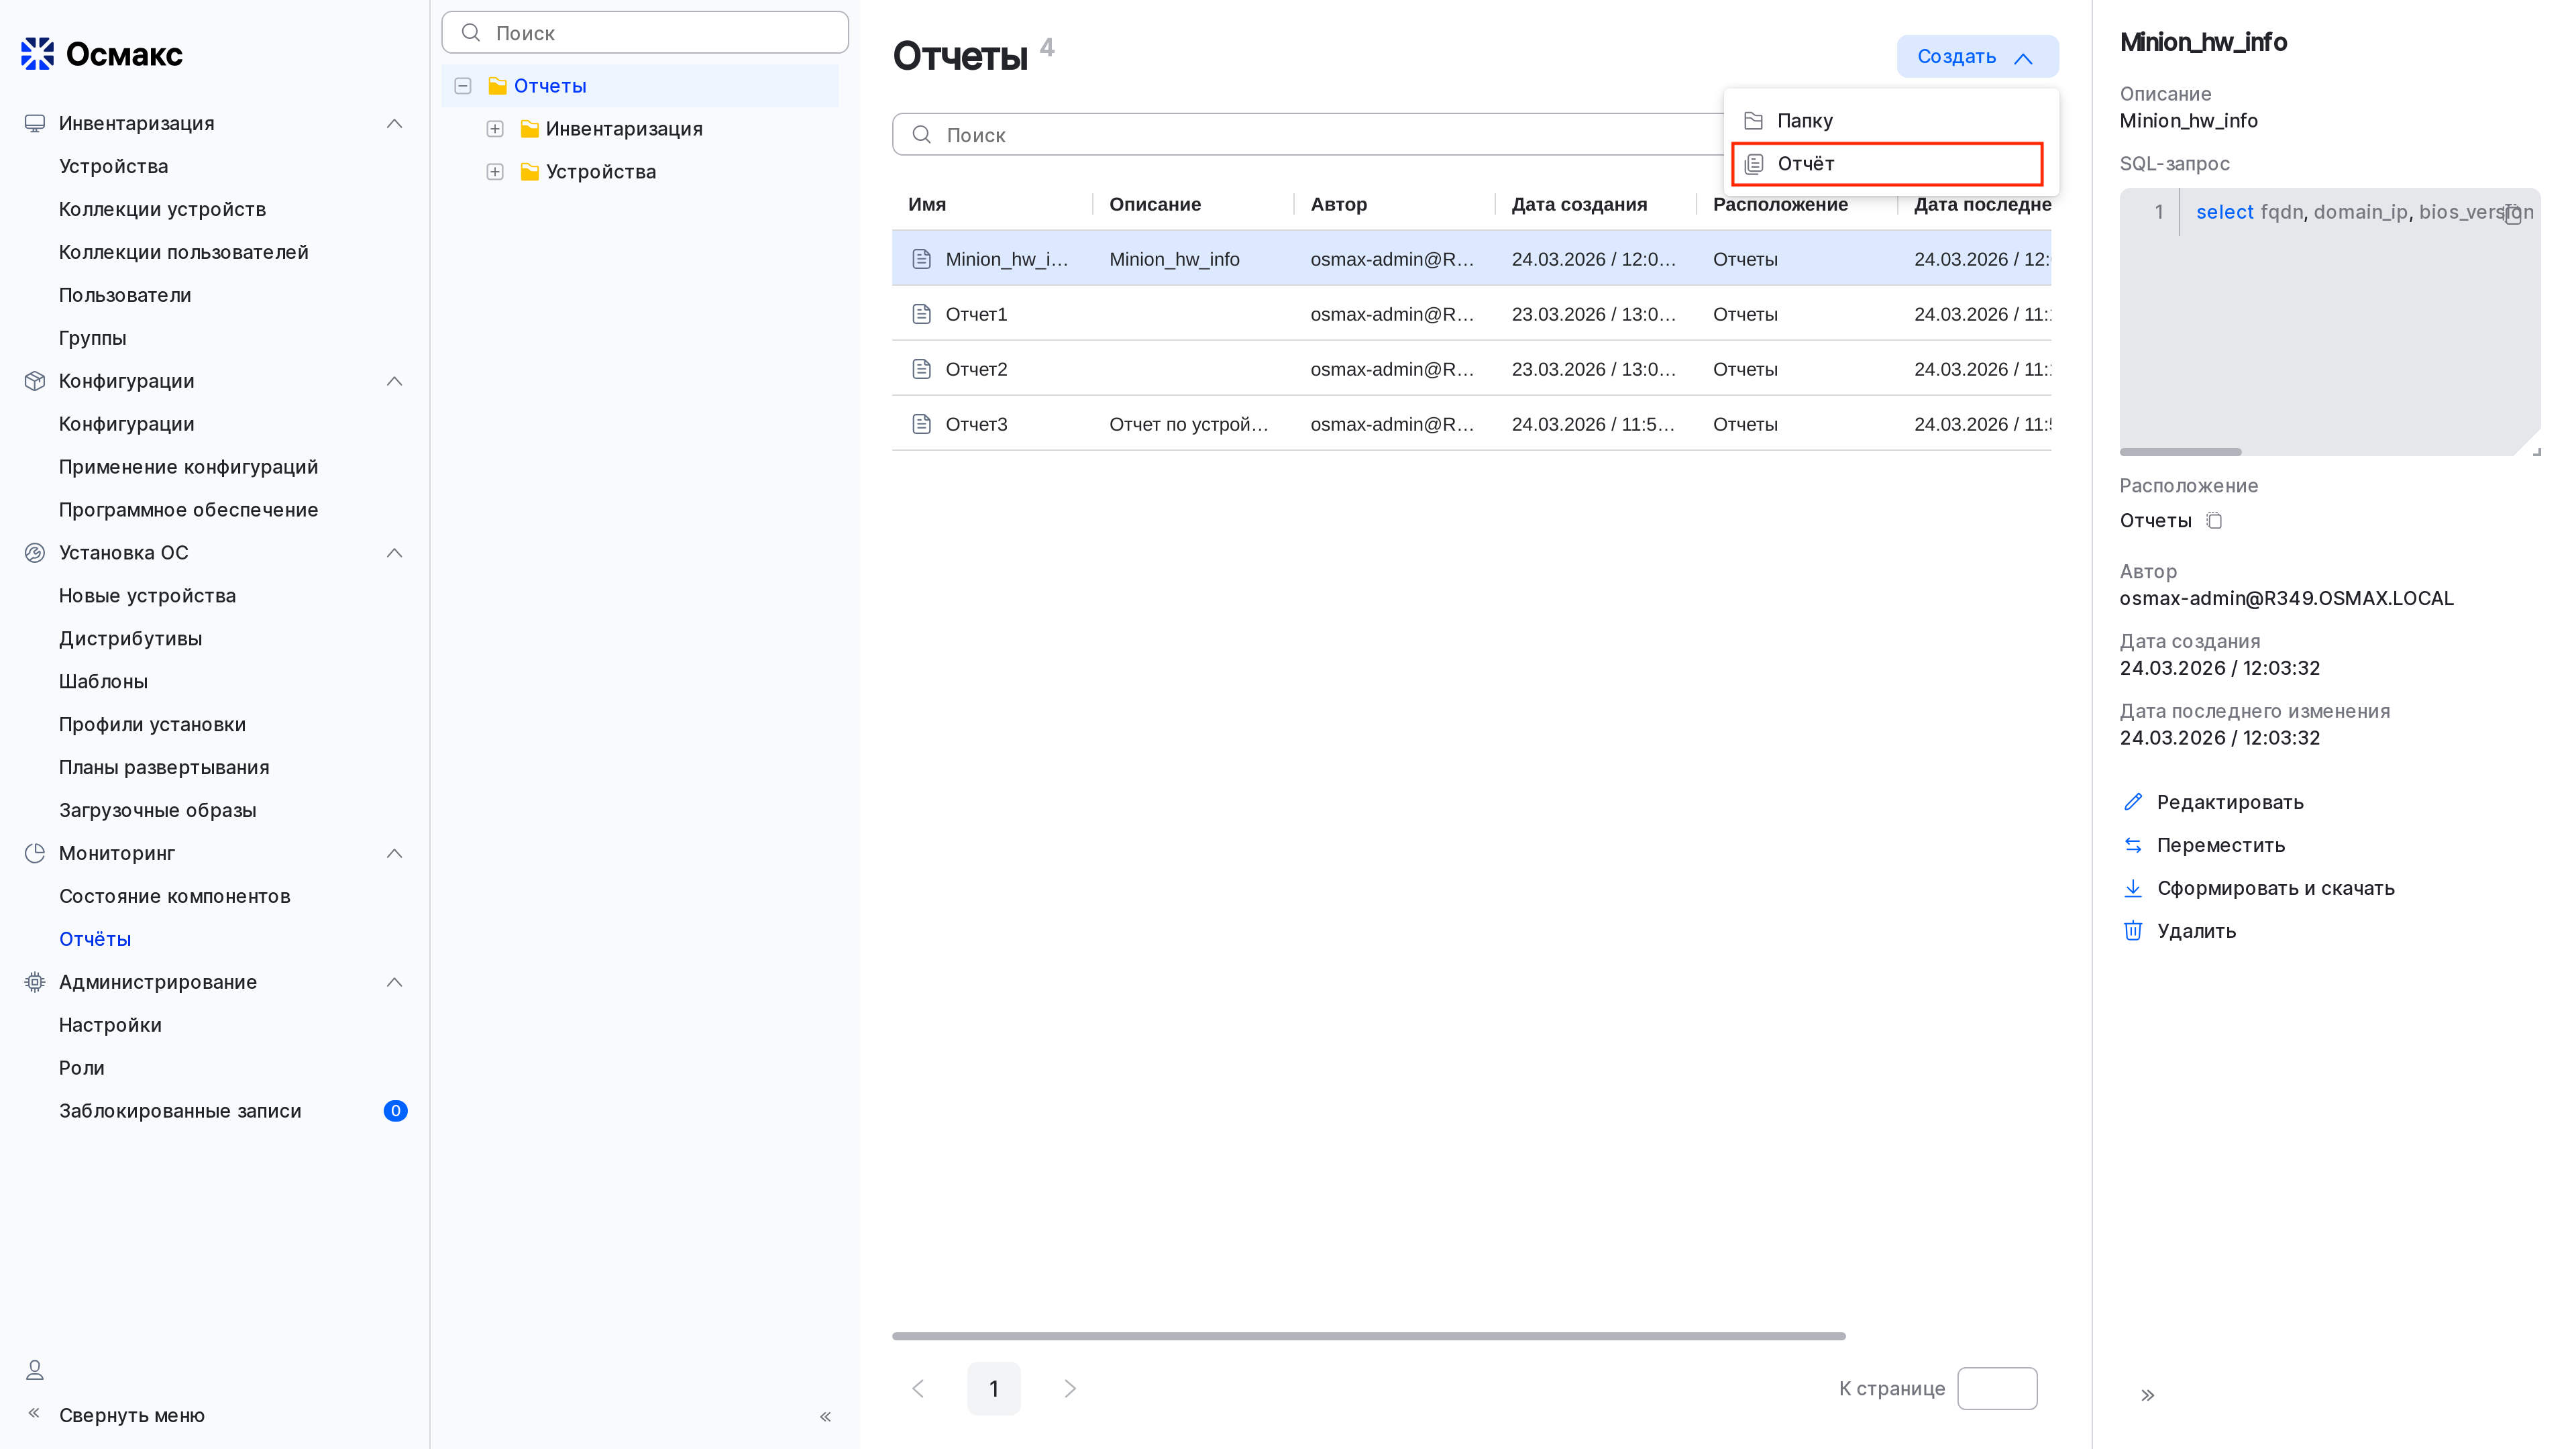
Task: Collapse the right details panel with double chevron
Action: pos(2147,1395)
